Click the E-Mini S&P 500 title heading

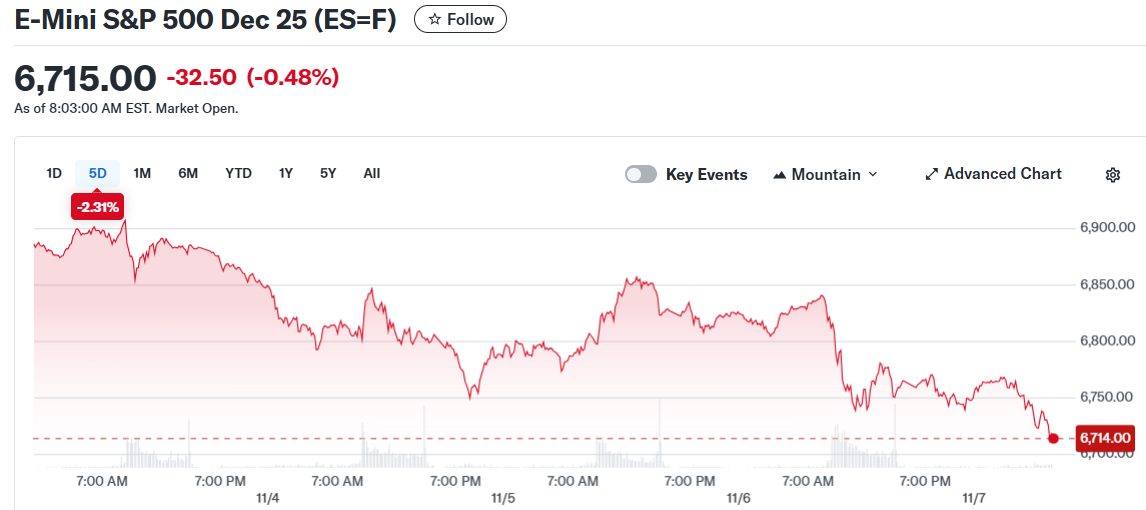[x=205, y=20]
